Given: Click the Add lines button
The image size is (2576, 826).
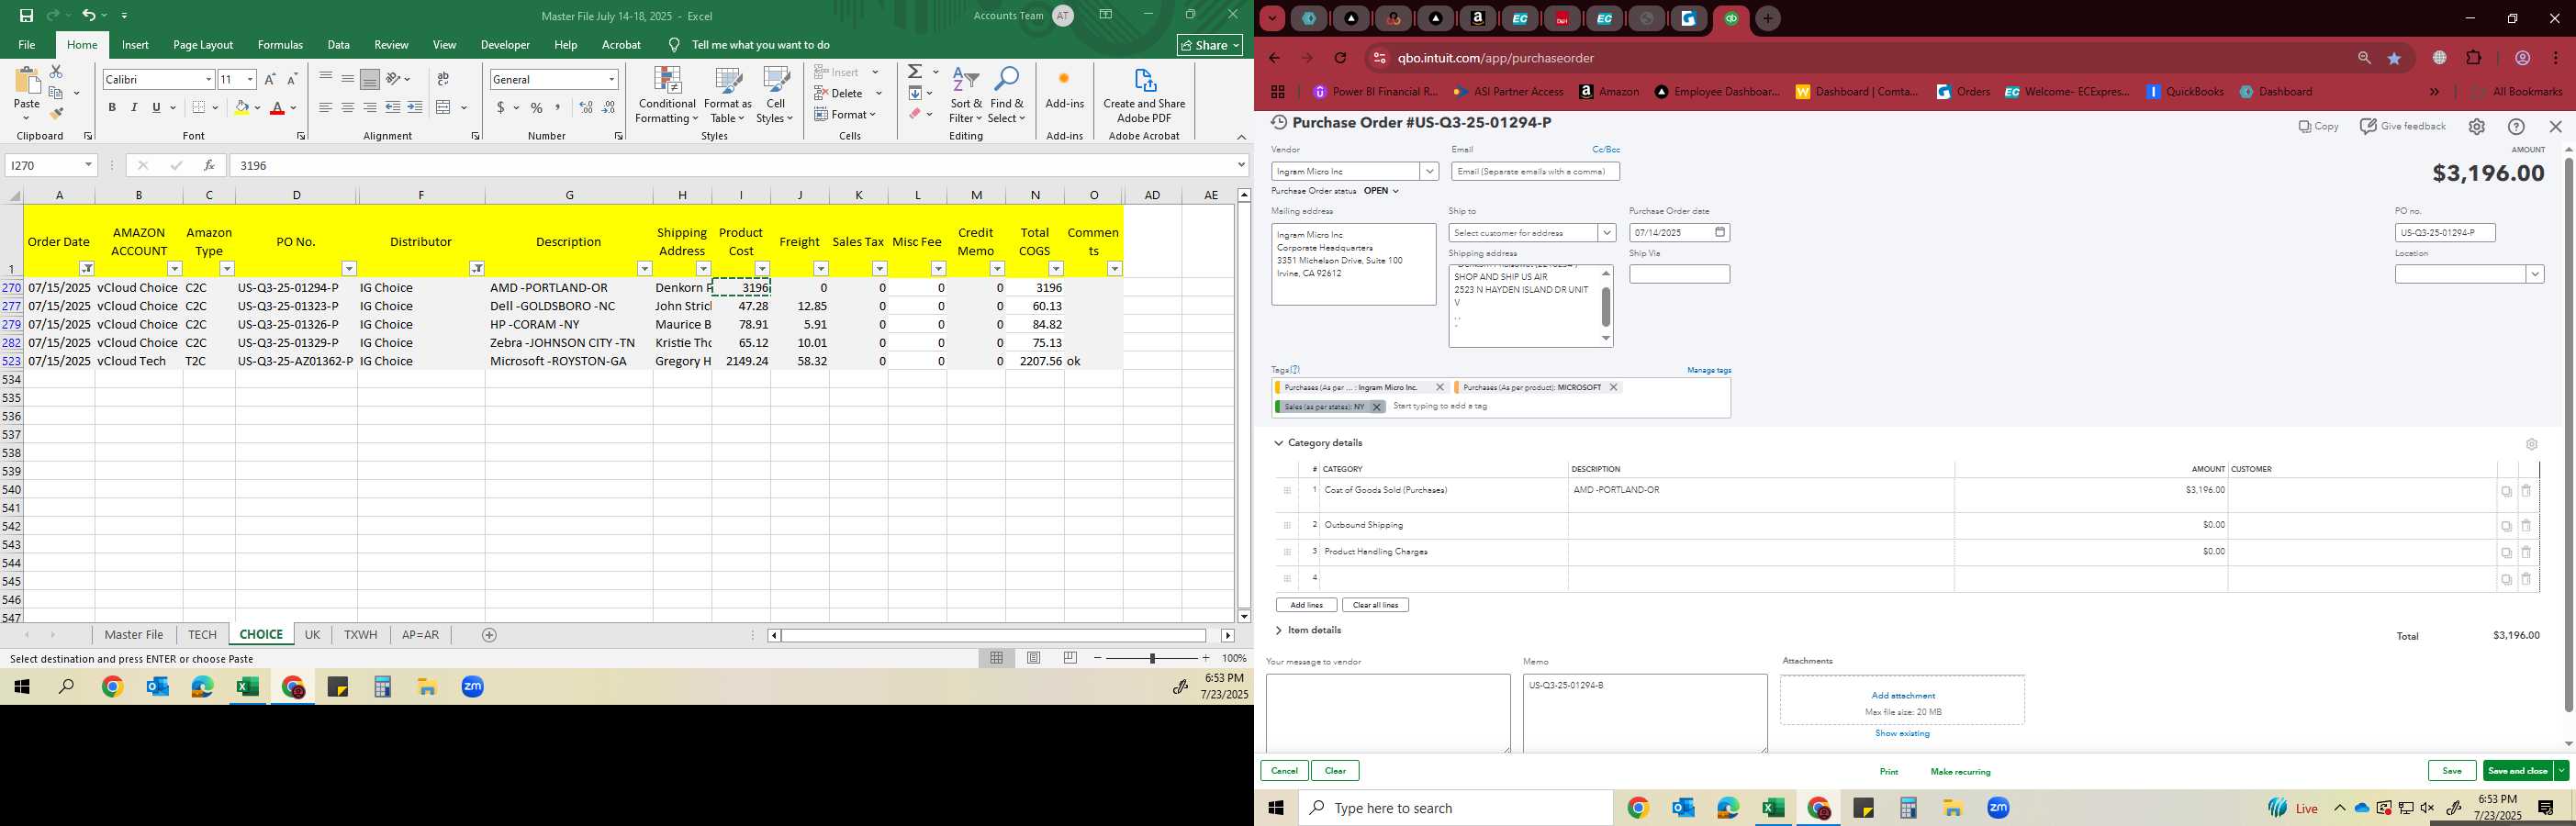Looking at the screenshot, I should pos(1306,605).
